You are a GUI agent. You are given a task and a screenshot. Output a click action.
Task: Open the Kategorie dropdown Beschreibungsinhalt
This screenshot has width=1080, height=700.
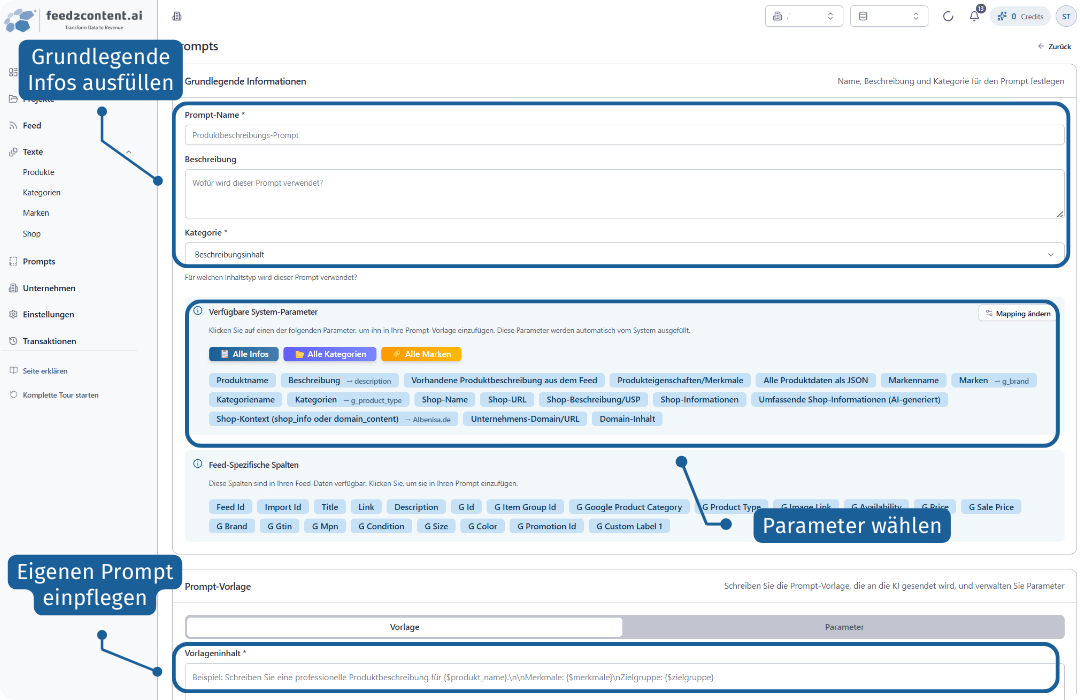pos(624,255)
